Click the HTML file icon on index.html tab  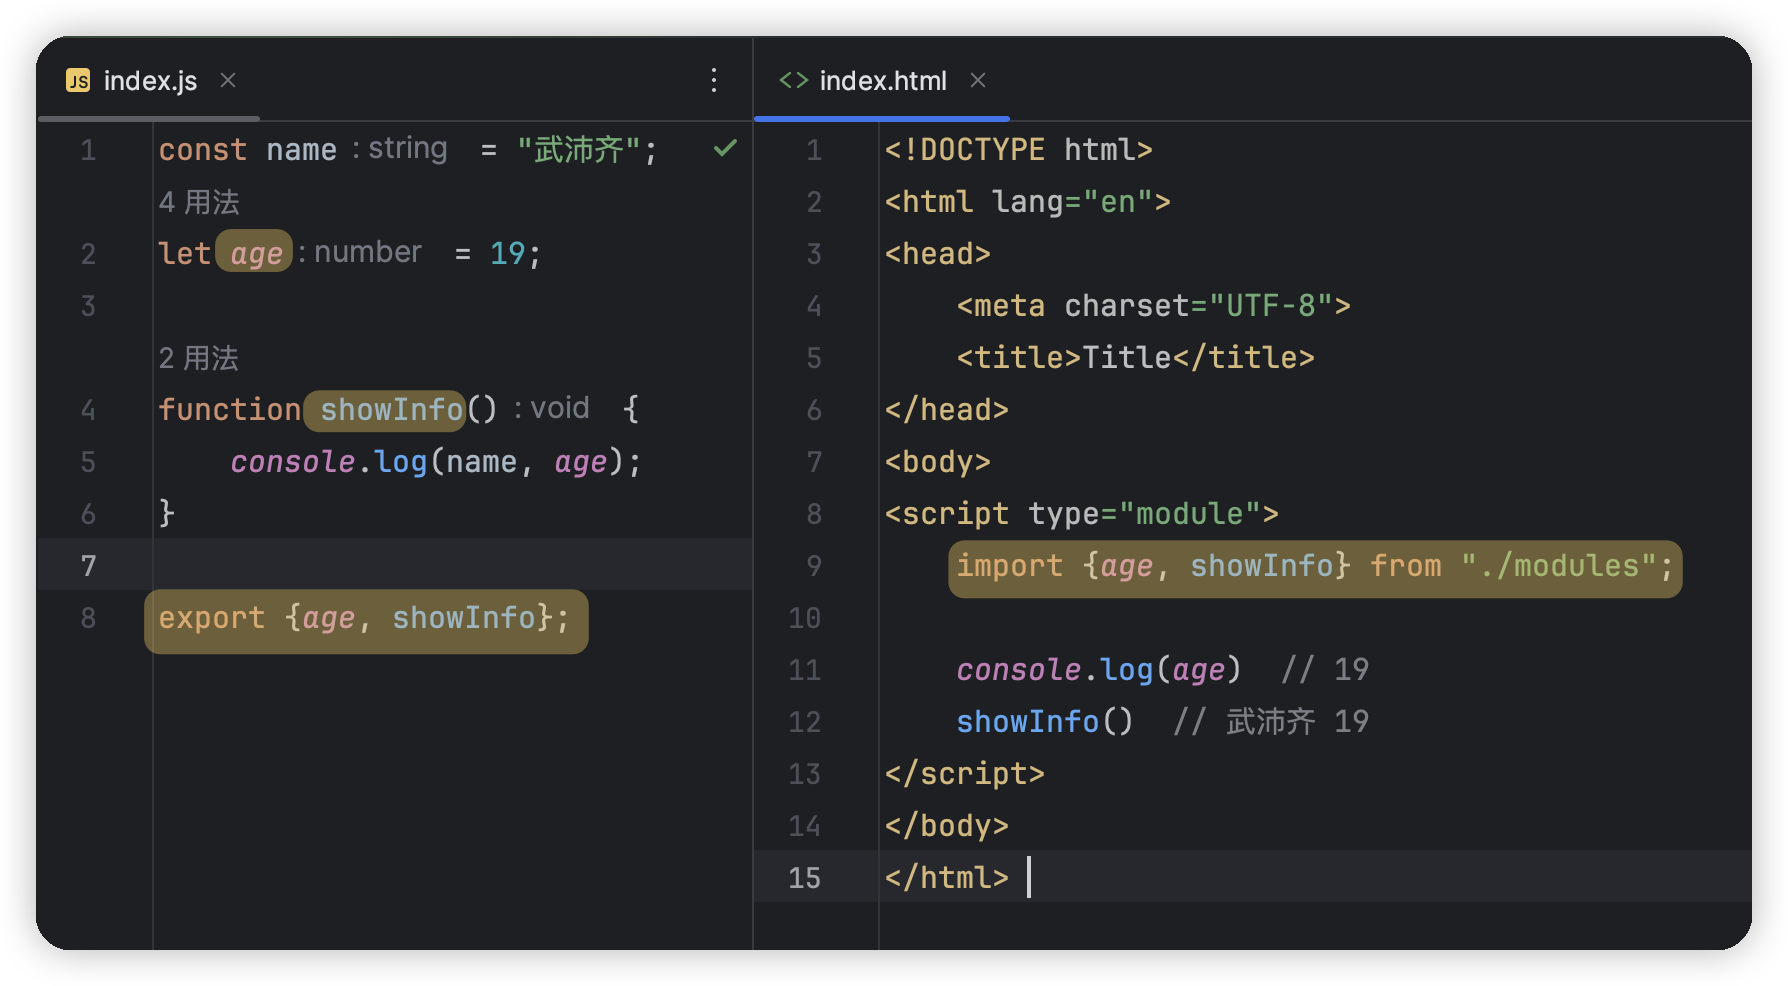793,80
